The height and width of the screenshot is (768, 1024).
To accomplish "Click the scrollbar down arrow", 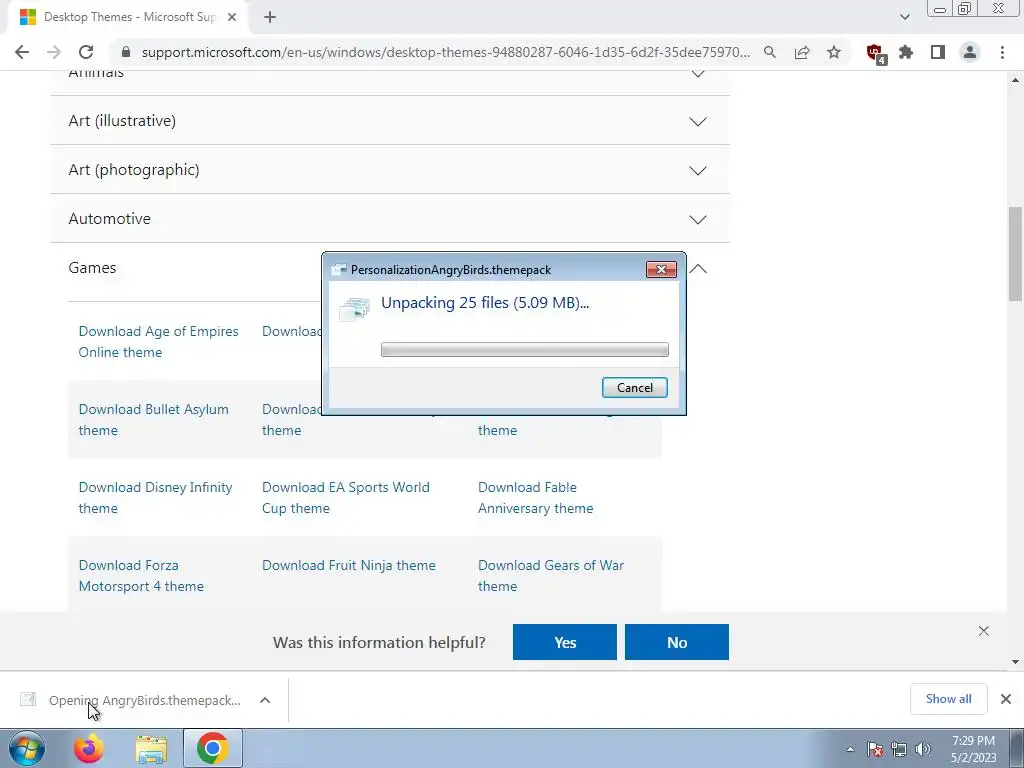I will click(x=1016, y=662).
